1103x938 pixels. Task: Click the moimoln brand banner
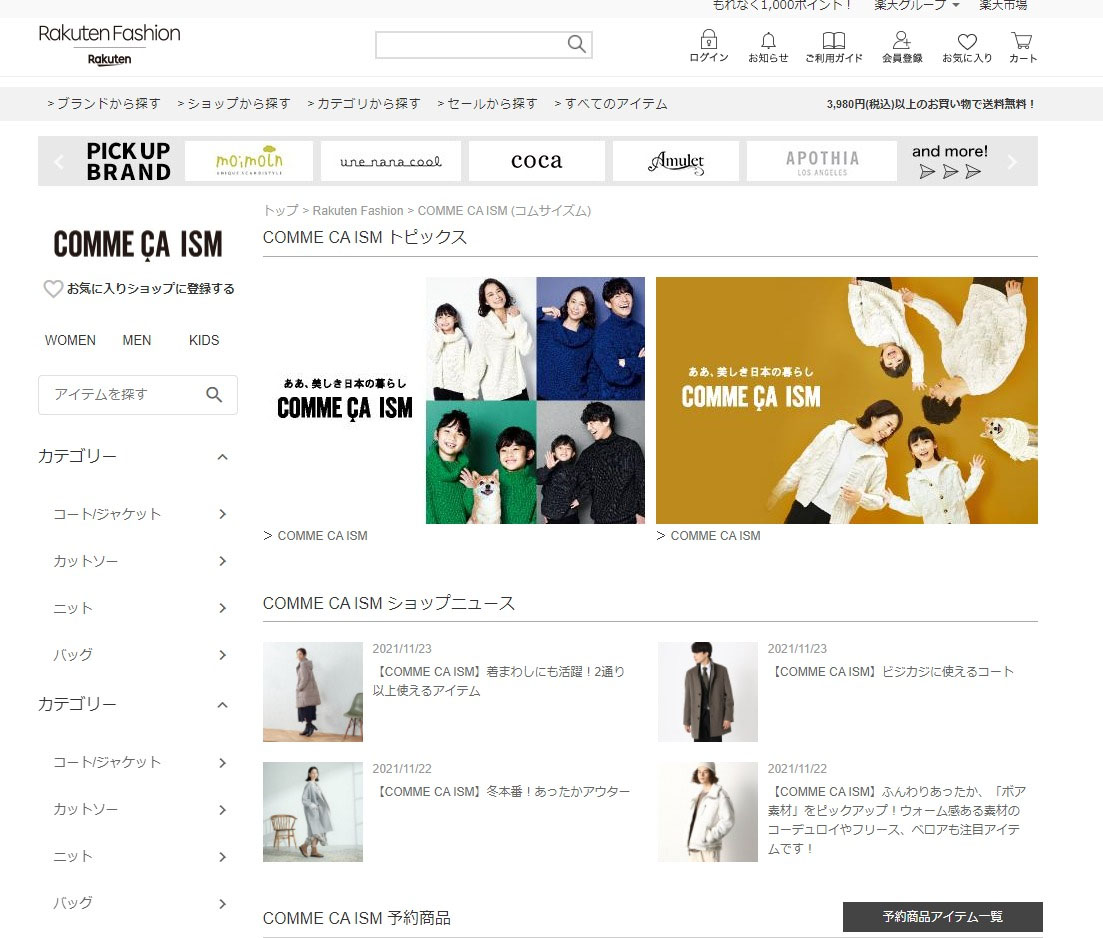coord(249,161)
